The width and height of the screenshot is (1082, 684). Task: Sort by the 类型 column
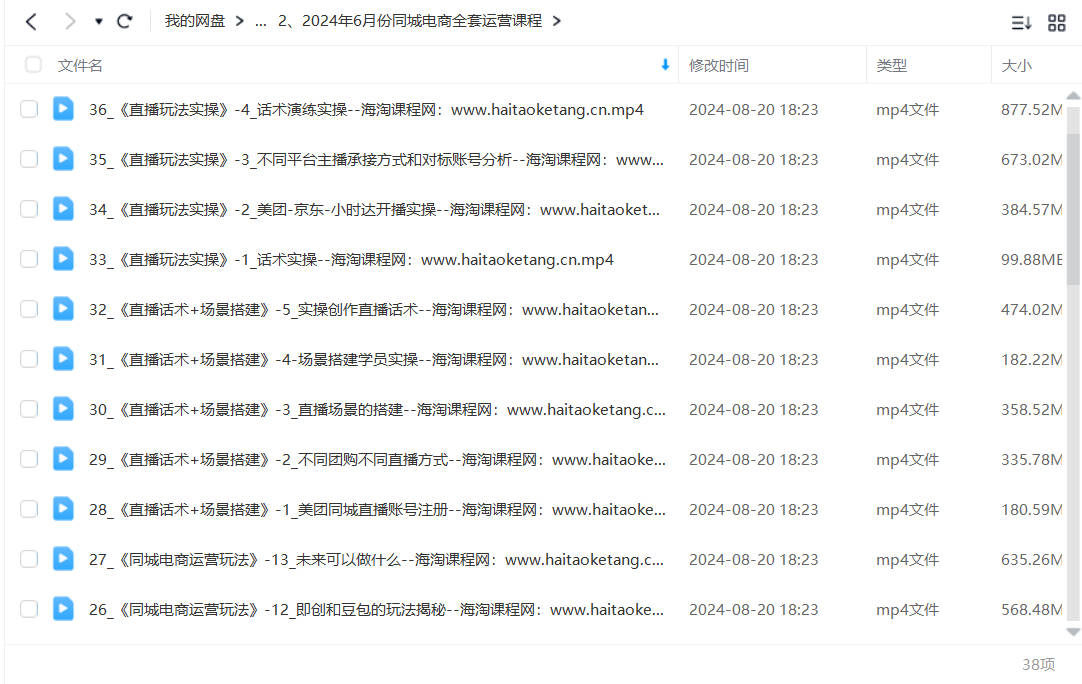[x=892, y=66]
